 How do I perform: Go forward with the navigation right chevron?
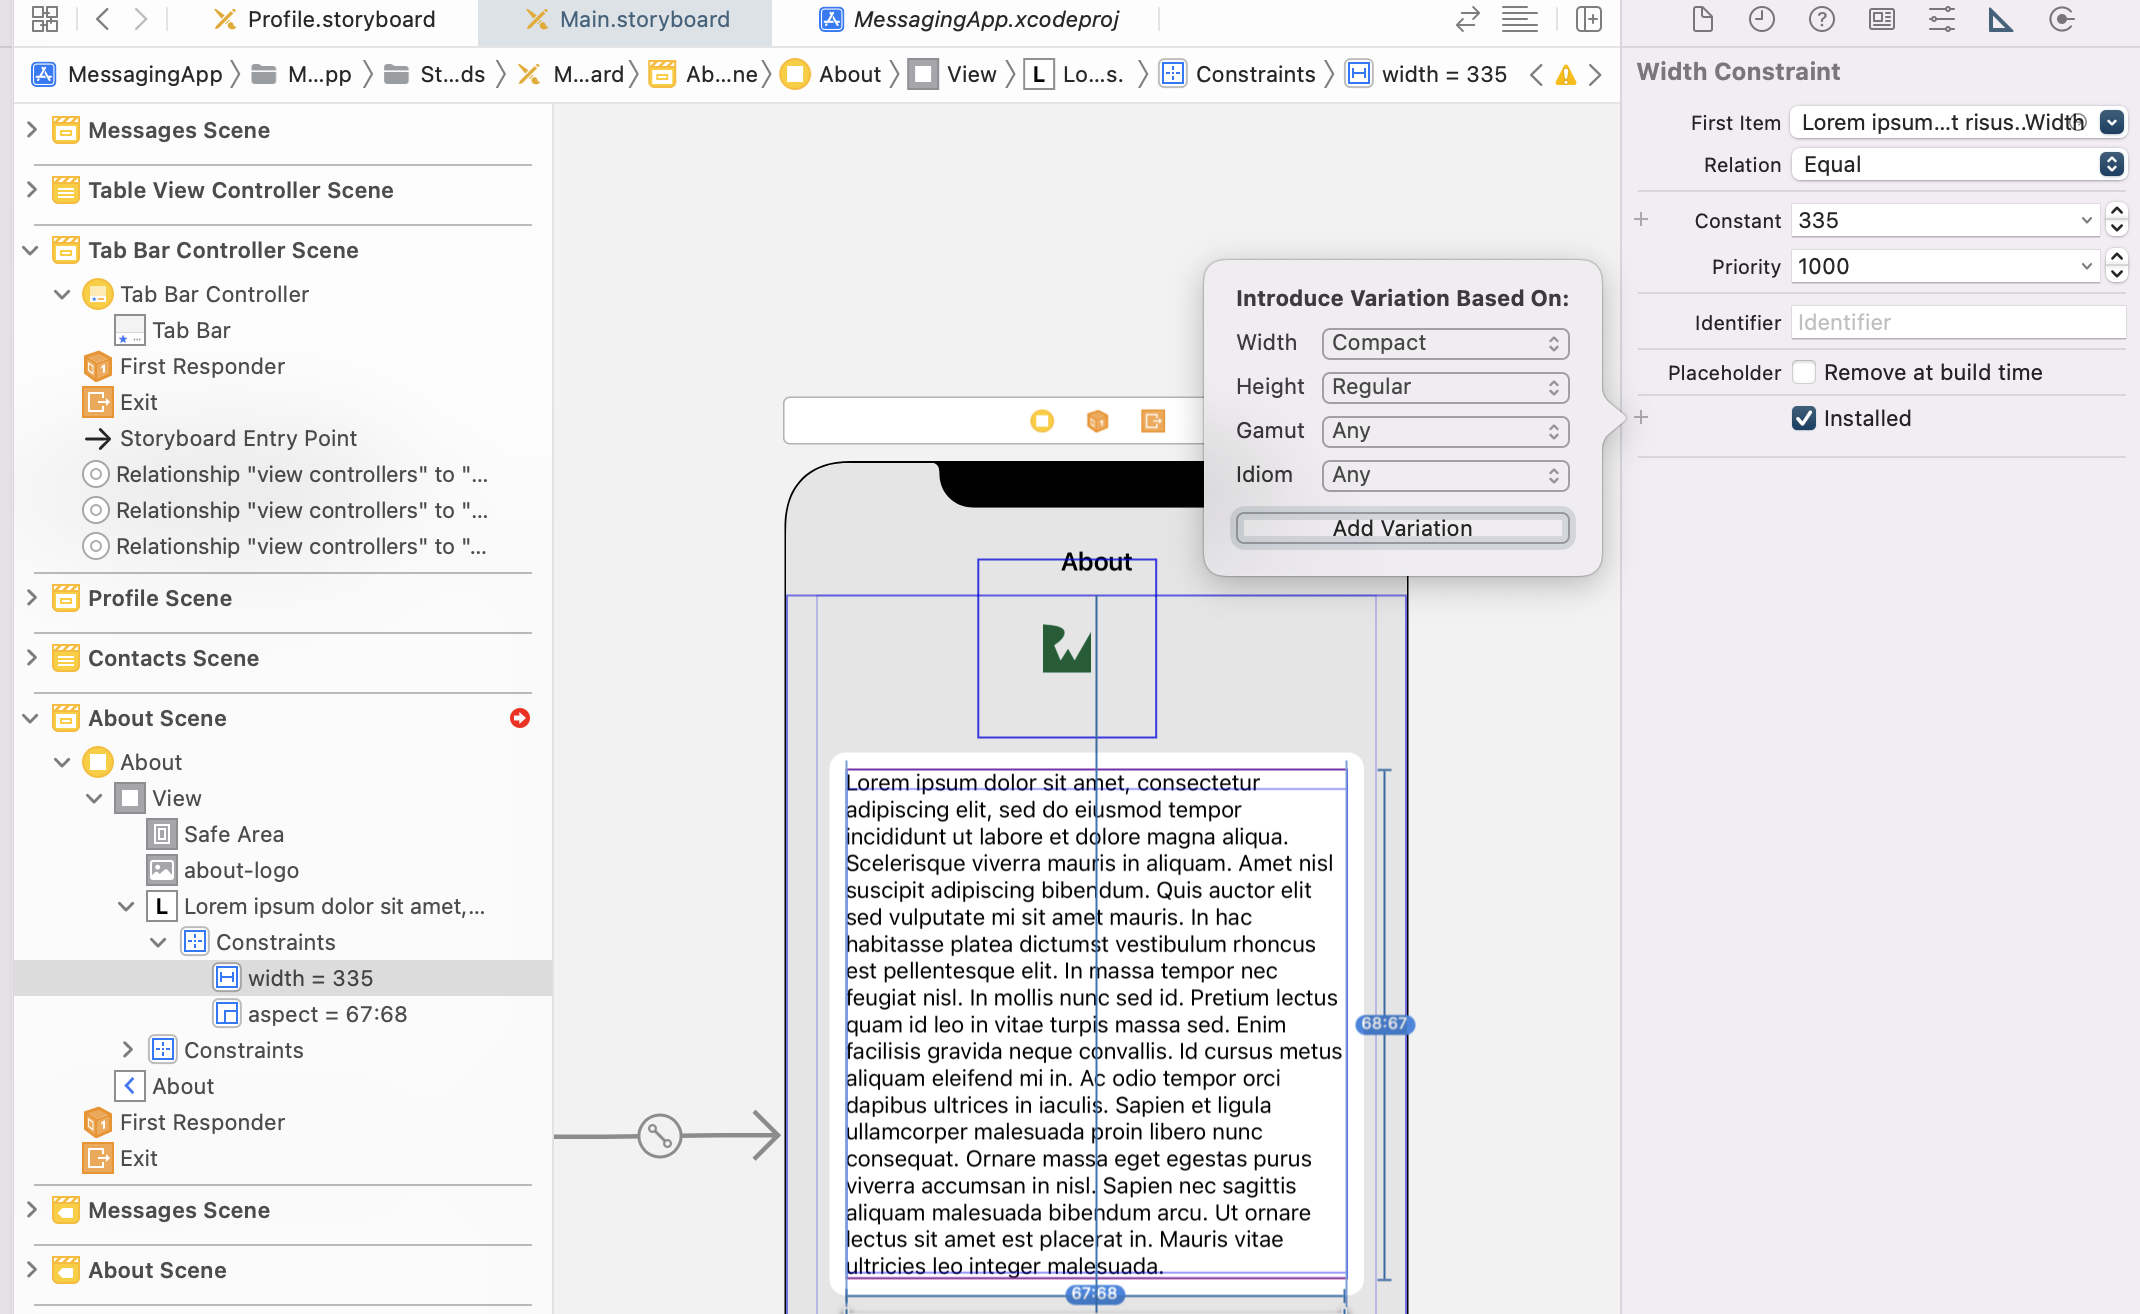point(141,19)
